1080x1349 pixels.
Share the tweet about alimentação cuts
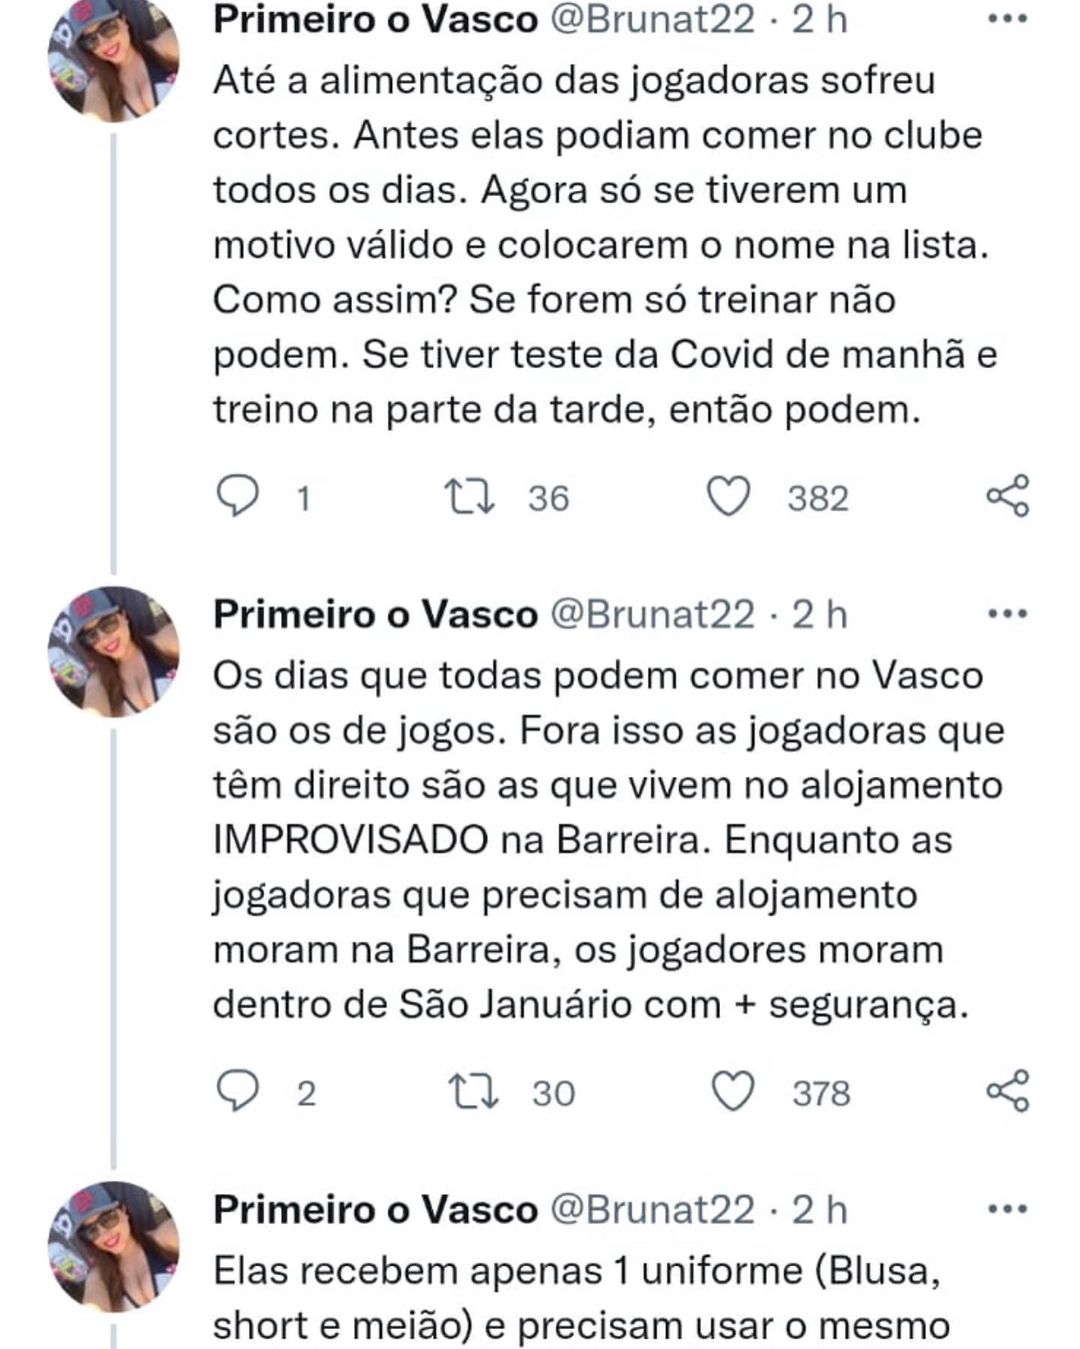(1007, 496)
